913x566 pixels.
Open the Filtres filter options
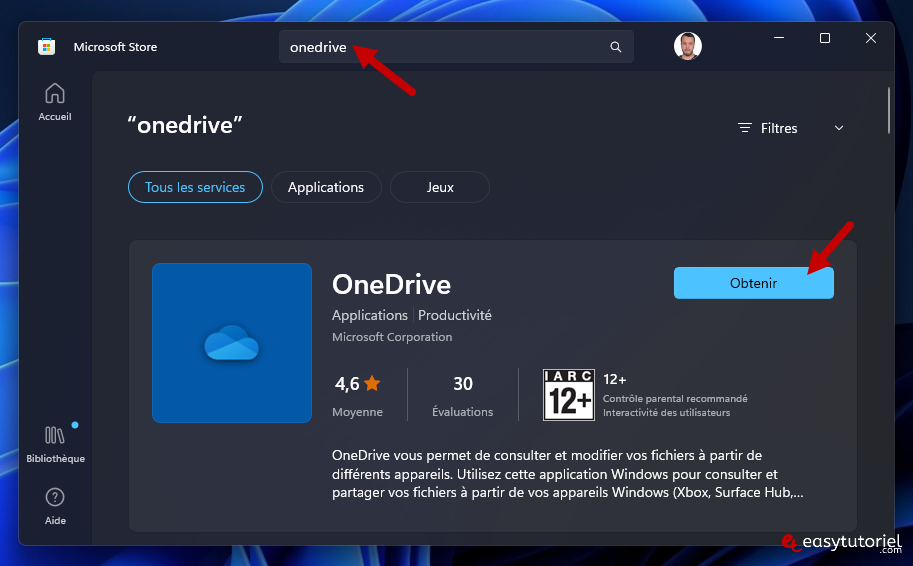tap(768, 128)
